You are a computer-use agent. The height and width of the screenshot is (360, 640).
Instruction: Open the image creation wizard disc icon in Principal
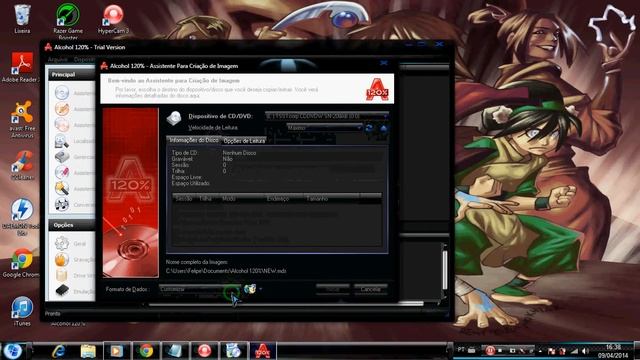pos(62,93)
